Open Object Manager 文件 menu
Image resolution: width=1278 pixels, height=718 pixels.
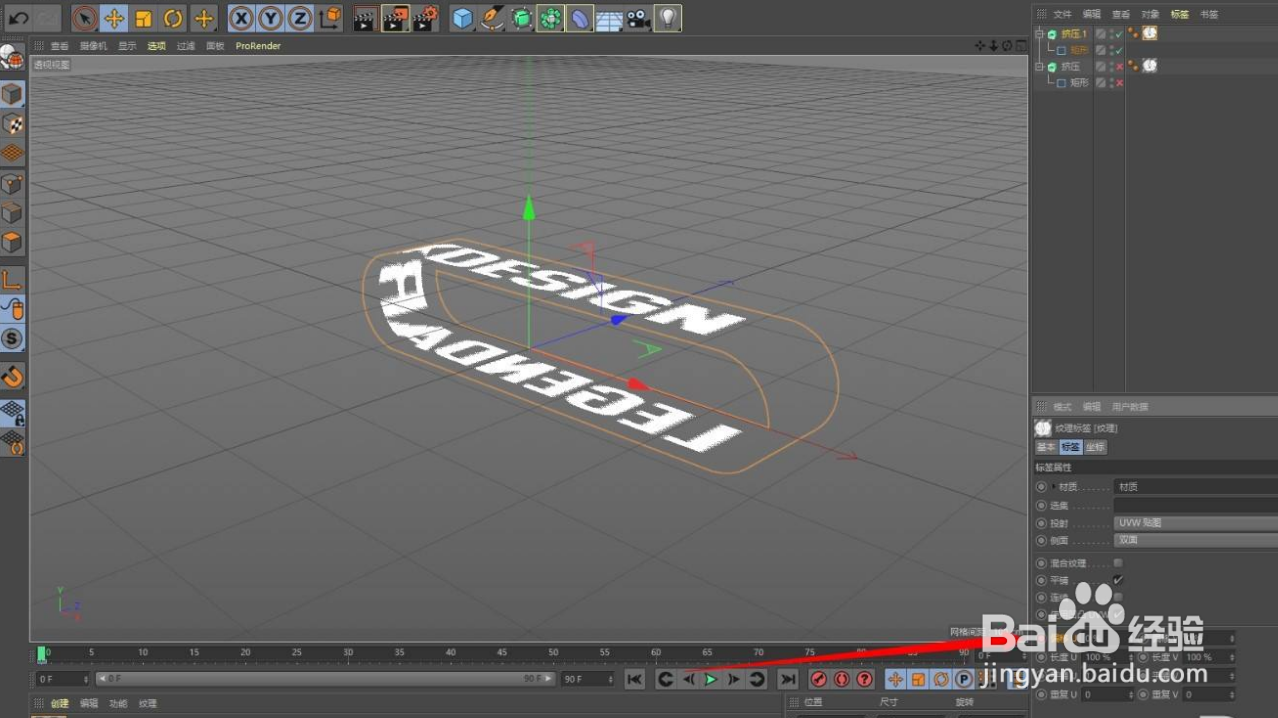[1062, 14]
